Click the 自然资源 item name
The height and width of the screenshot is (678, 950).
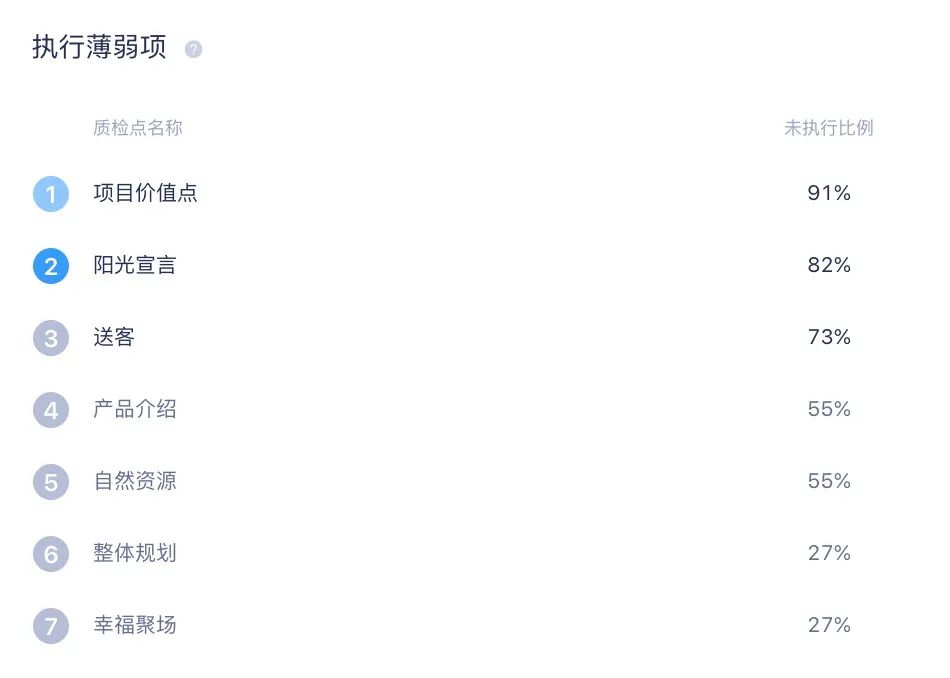(x=135, y=481)
